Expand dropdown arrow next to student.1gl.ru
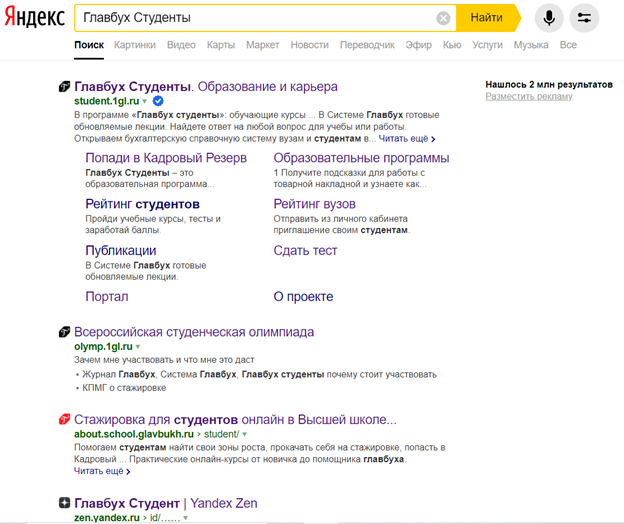The image size is (624, 524). coord(145,101)
